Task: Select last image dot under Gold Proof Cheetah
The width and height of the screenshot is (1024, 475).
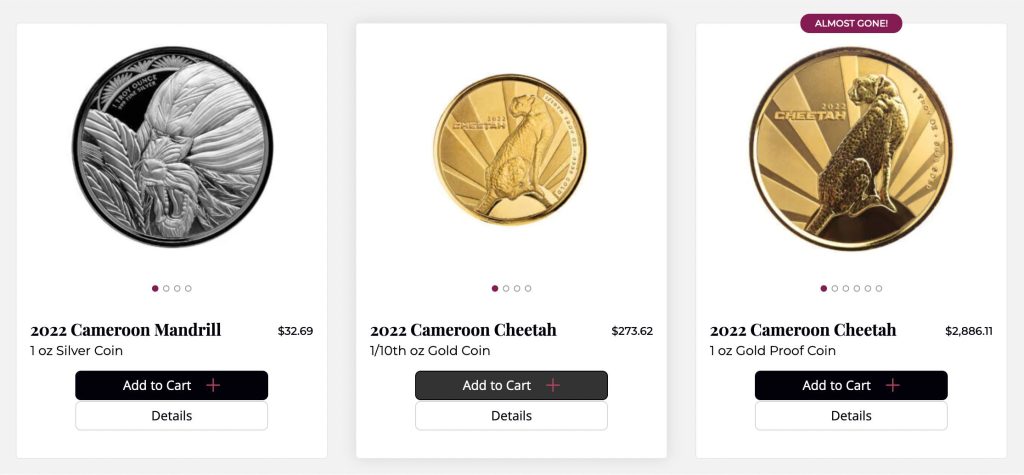Action: click(879, 288)
